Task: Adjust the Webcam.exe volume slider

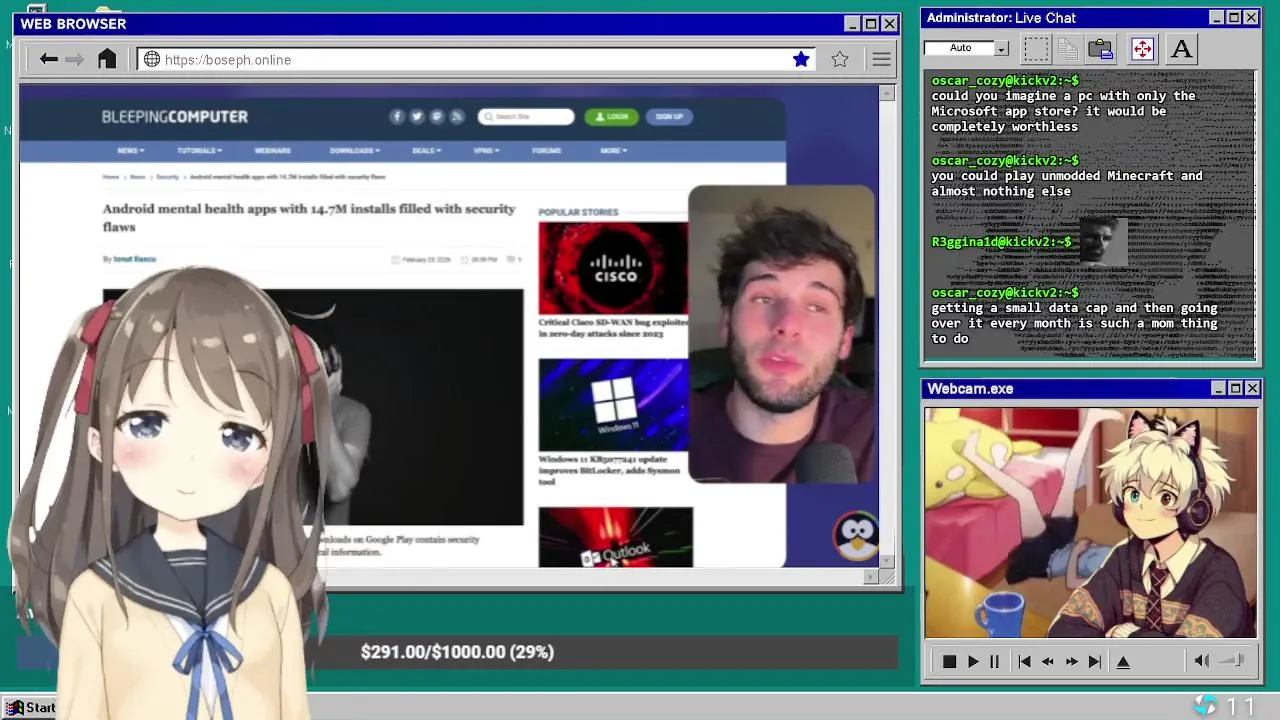Action: coord(1233,660)
